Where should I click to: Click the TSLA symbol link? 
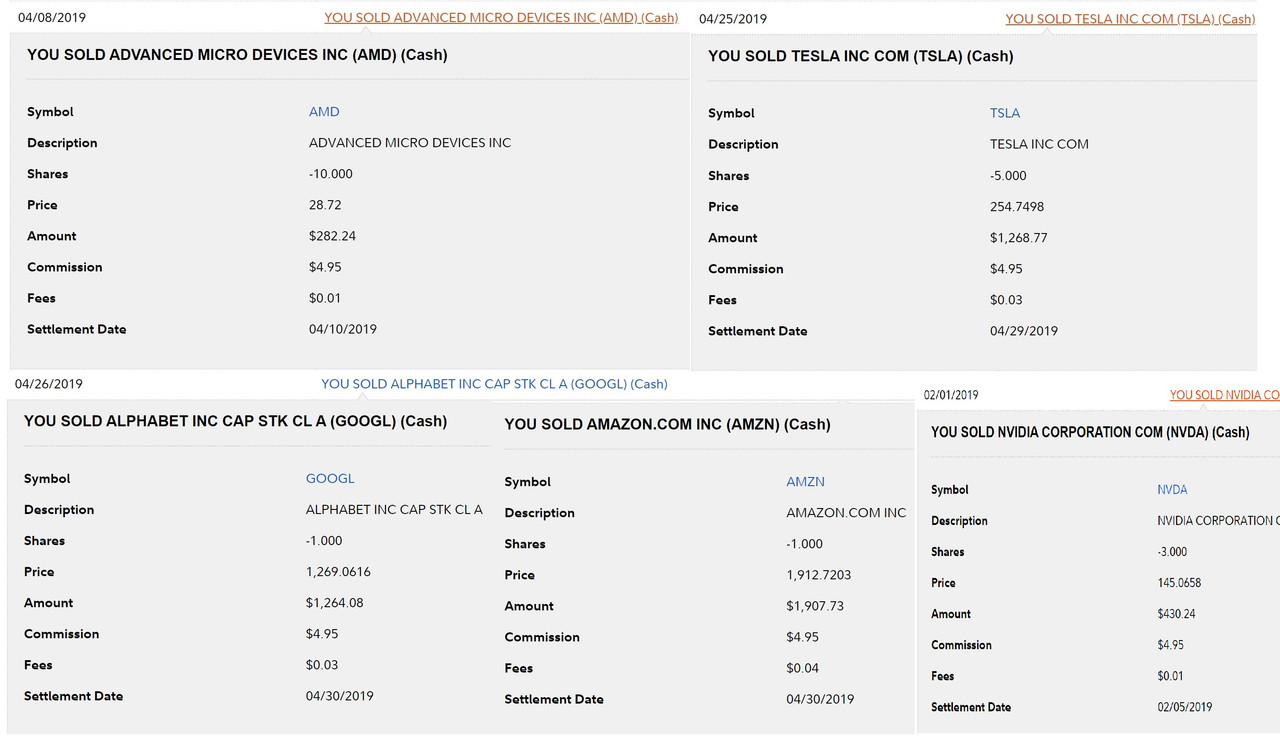pyautogui.click(x=1005, y=113)
